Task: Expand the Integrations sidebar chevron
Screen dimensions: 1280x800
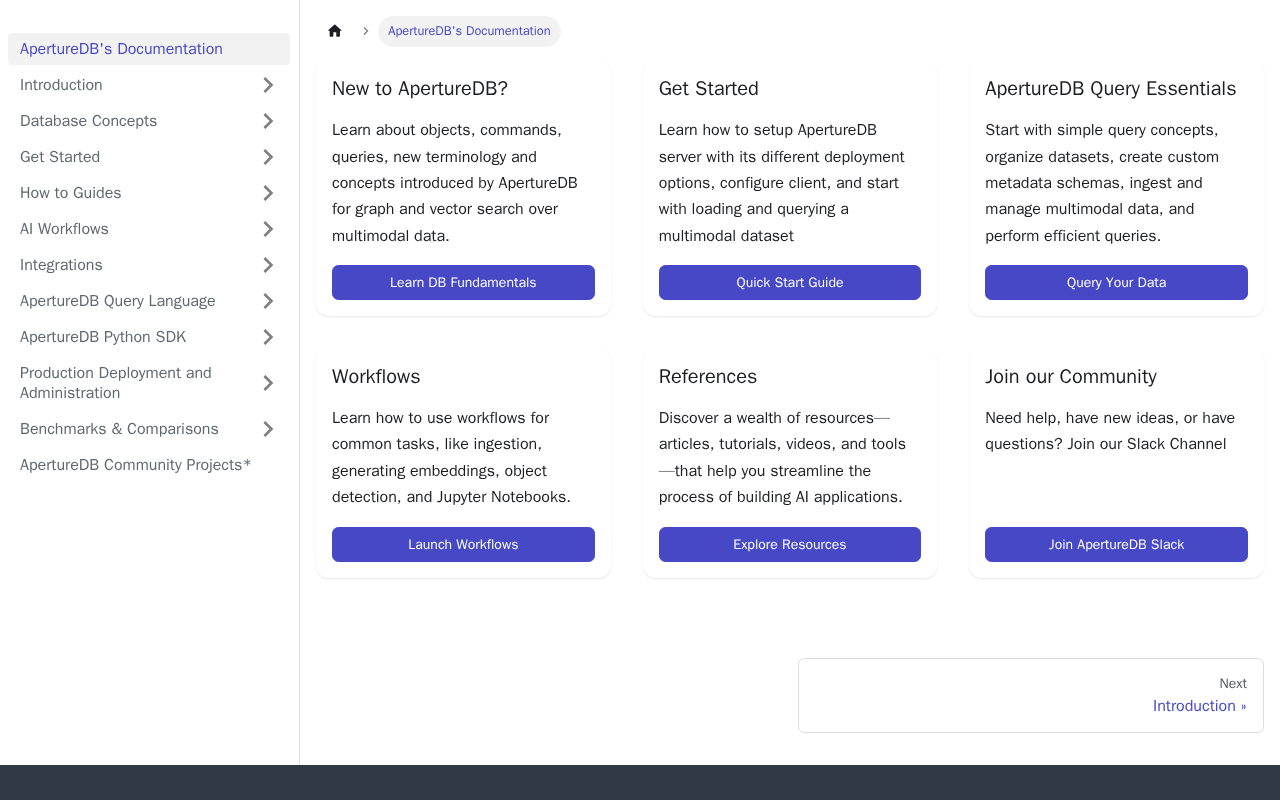Action: tap(268, 265)
